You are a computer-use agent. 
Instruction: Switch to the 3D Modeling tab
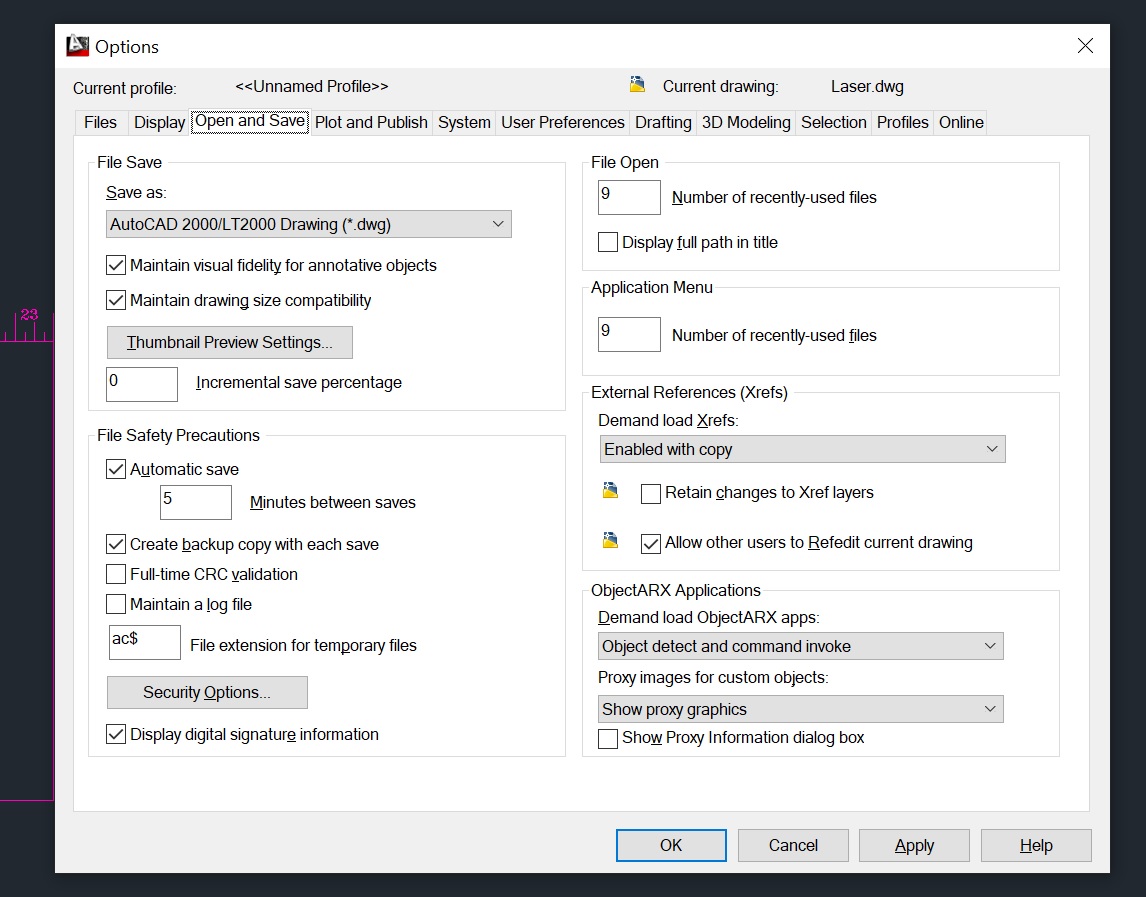(745, 122)
